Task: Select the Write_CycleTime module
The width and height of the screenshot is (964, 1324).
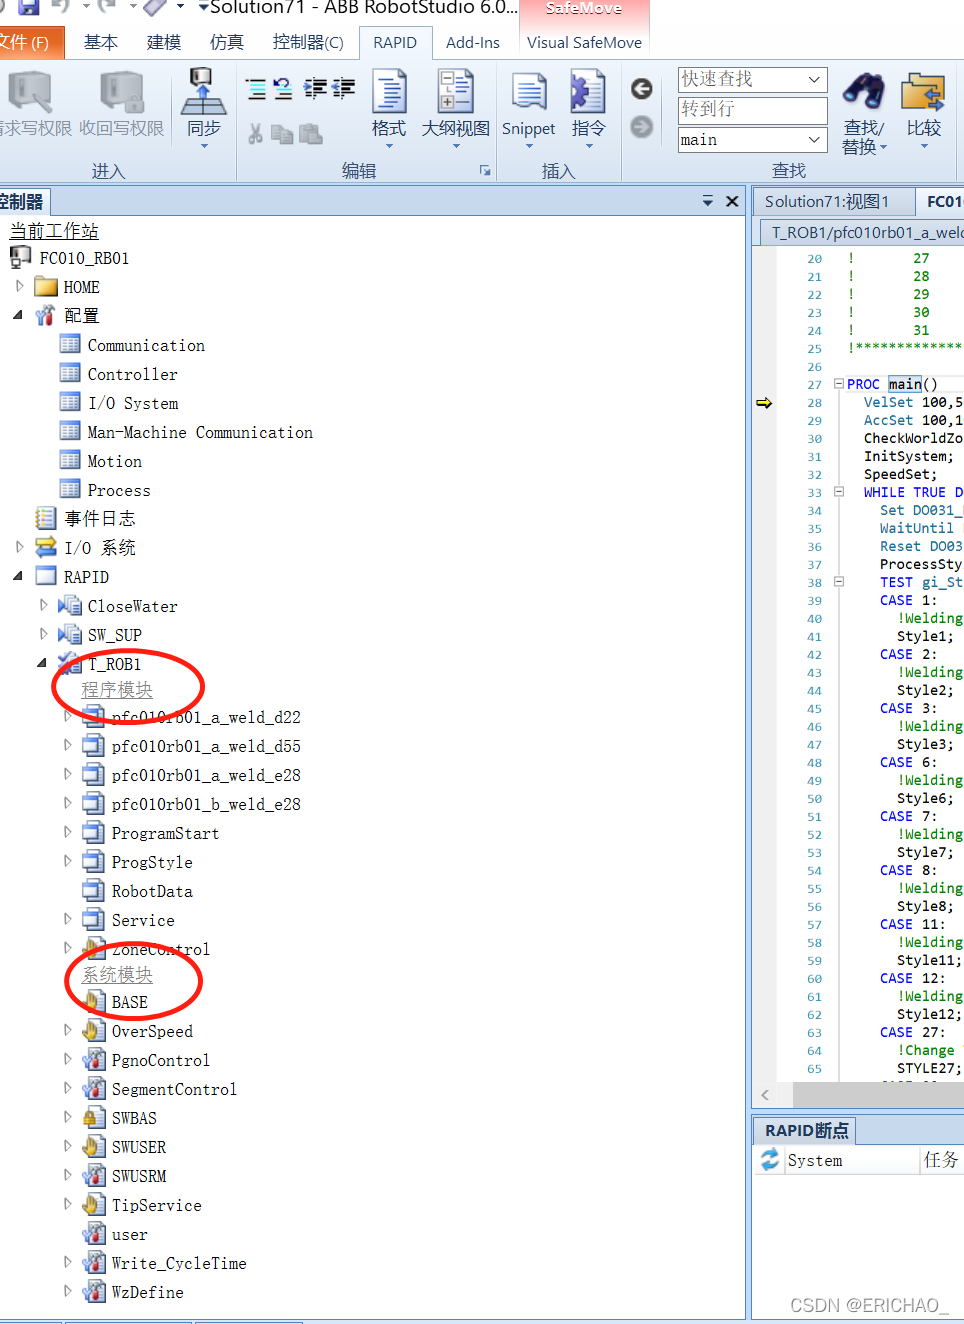Action: click(x=179, y=1263)
